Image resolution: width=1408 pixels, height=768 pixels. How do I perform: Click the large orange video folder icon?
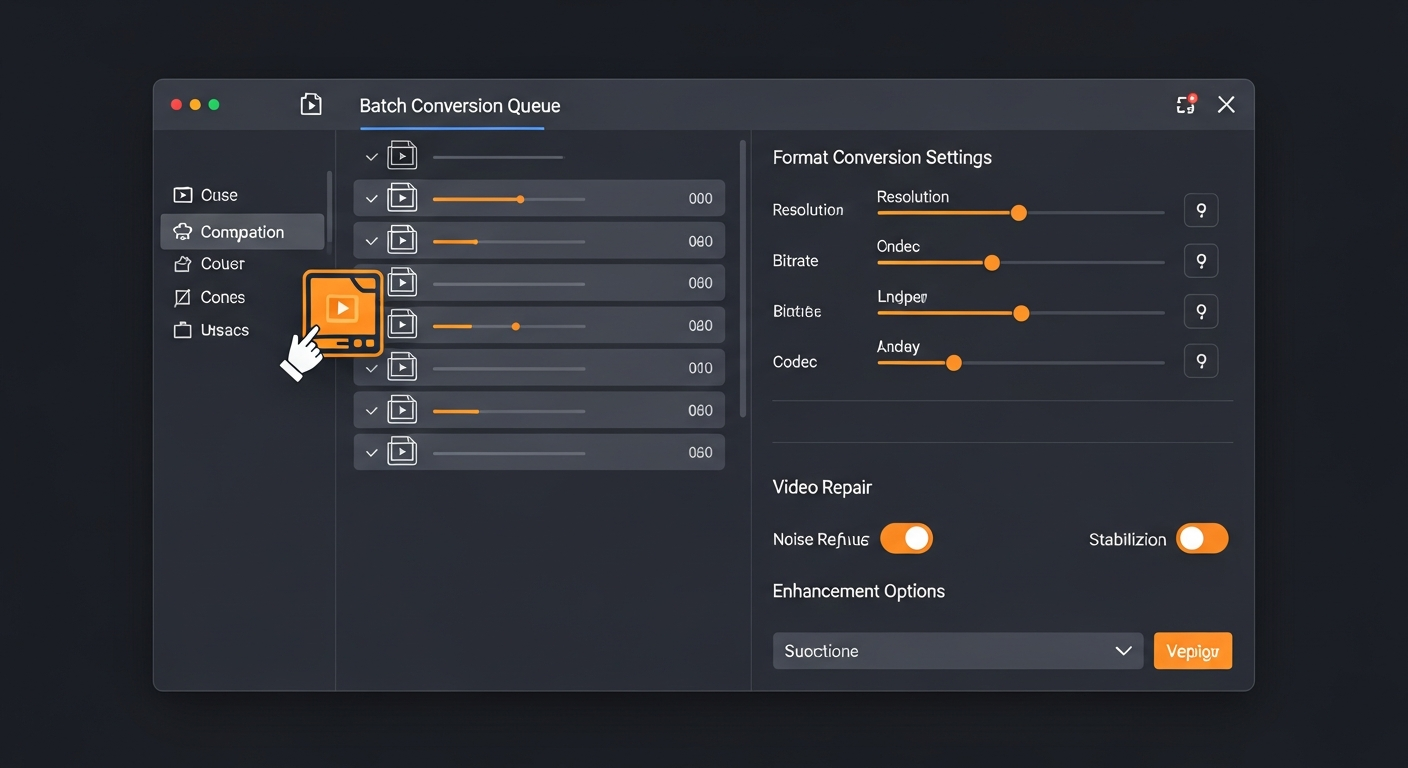[x=343, y=312]
